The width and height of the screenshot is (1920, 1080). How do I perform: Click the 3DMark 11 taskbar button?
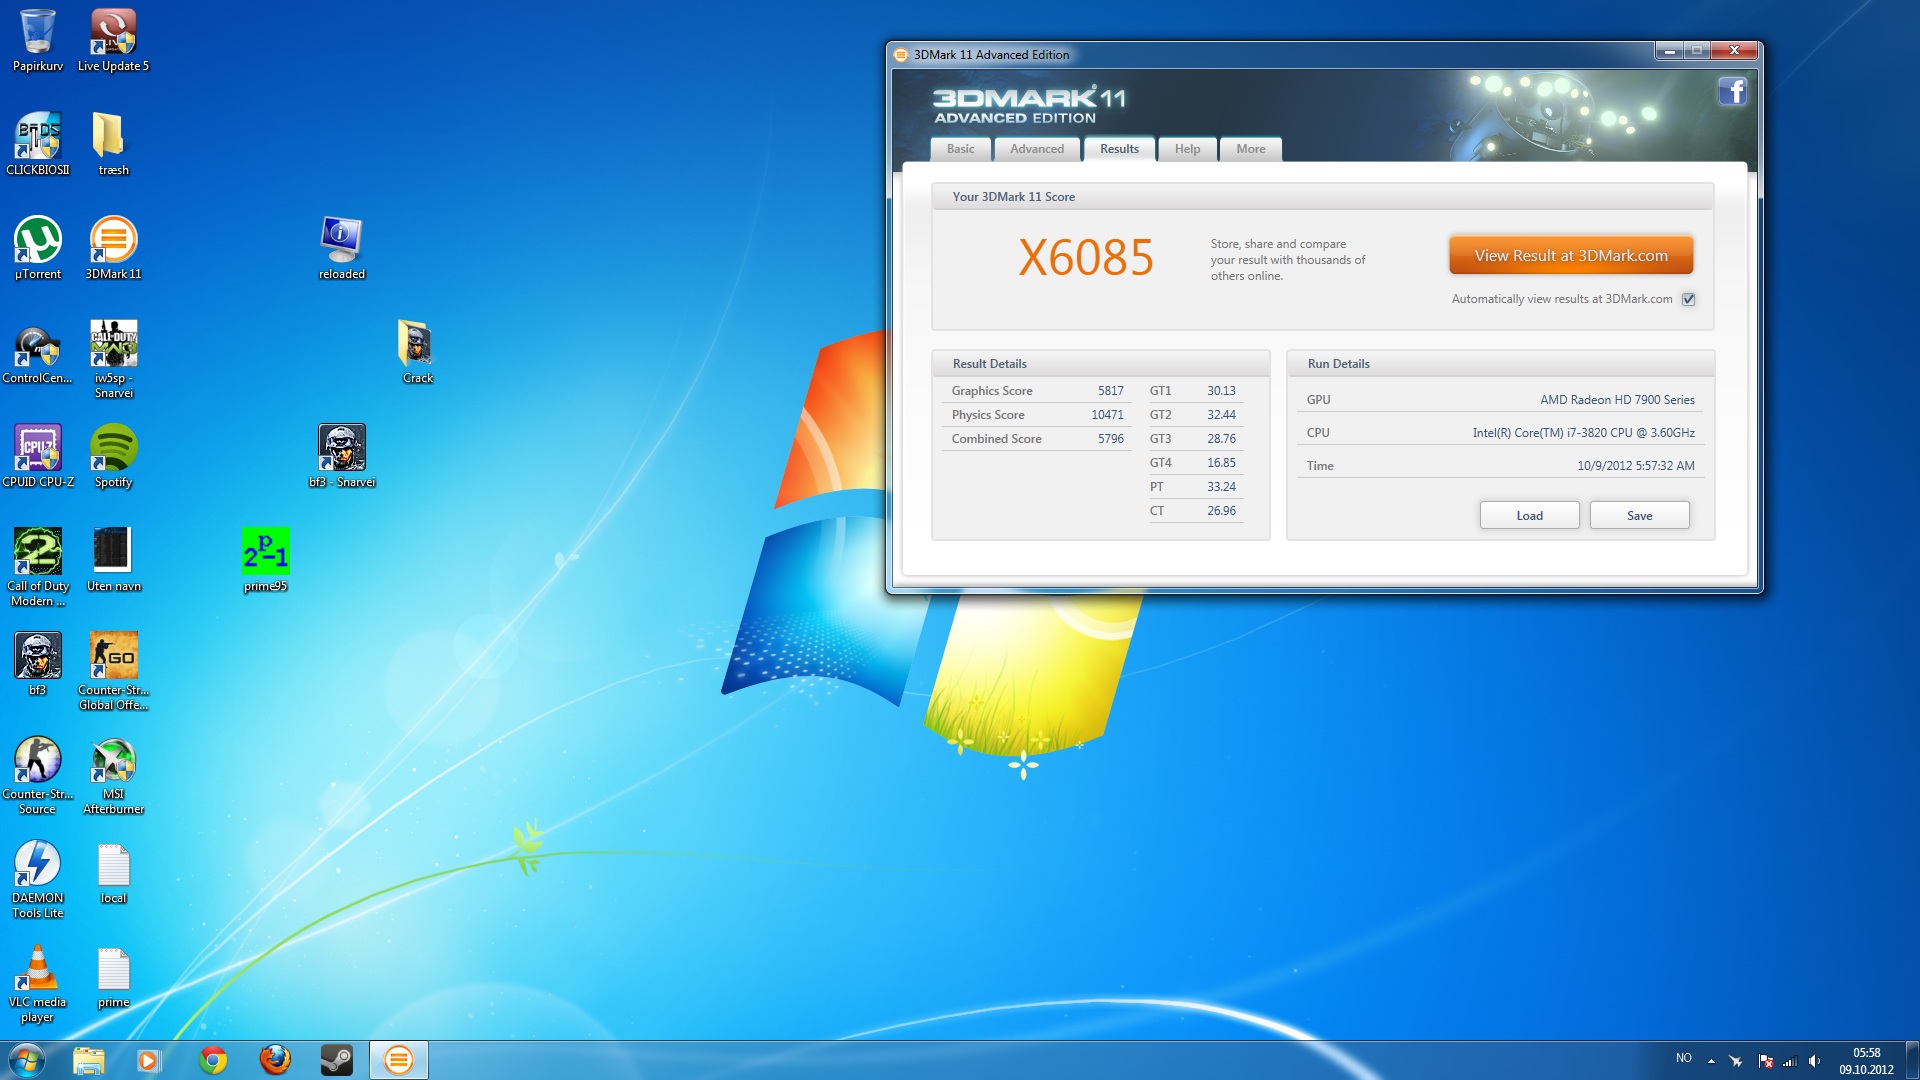399,1060
